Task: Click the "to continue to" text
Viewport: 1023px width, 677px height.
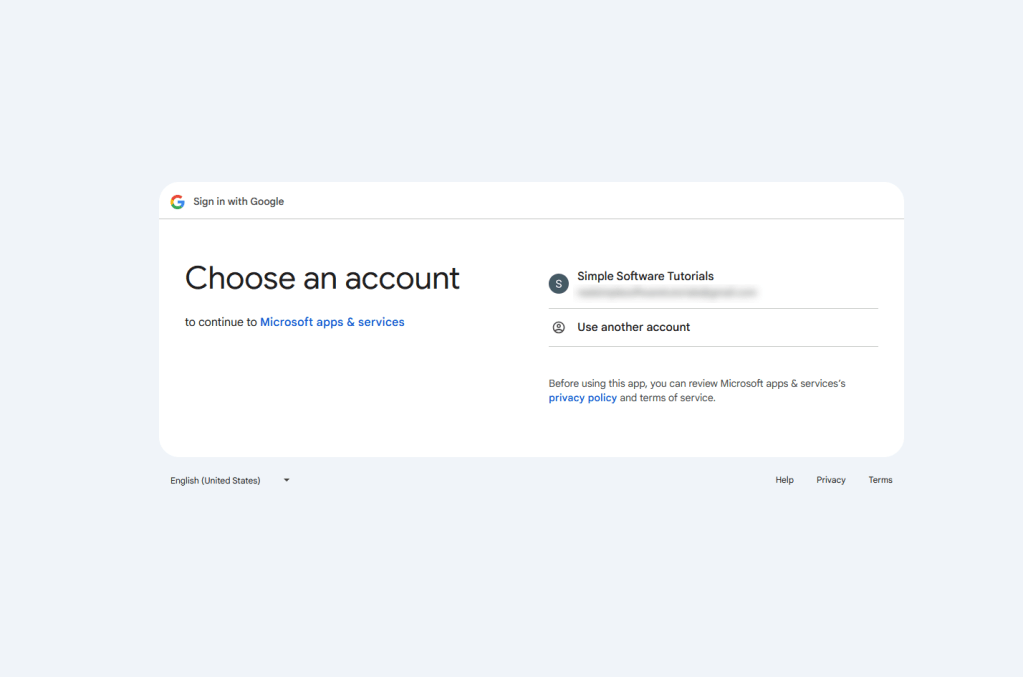Action: pyautogui.click(x=221, y=322)
